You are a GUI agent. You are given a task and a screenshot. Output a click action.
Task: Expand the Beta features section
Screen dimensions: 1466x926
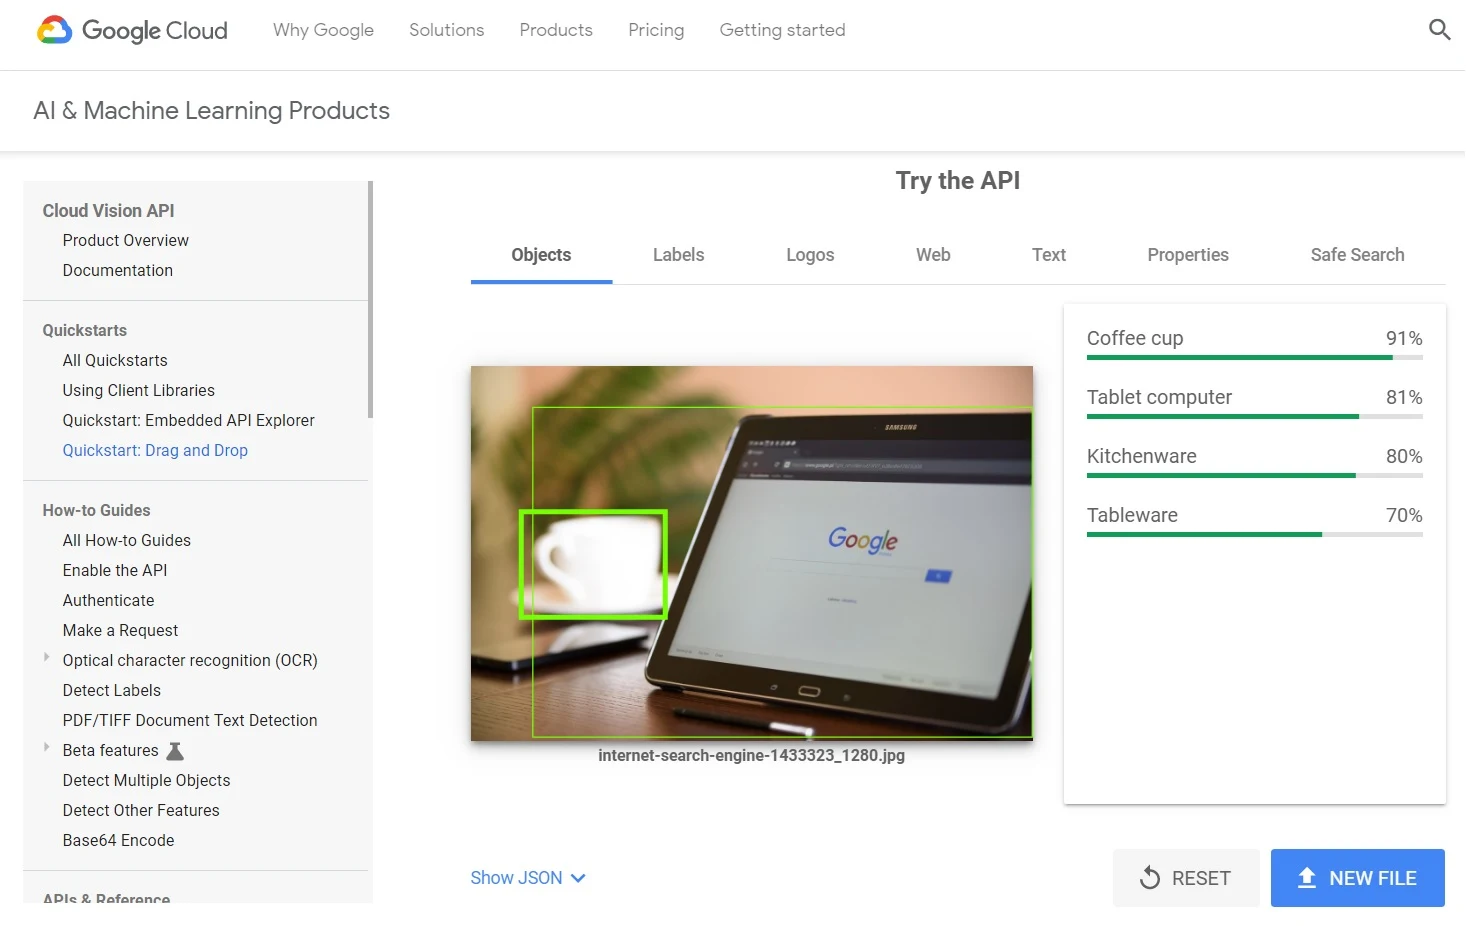pos(46,748)
